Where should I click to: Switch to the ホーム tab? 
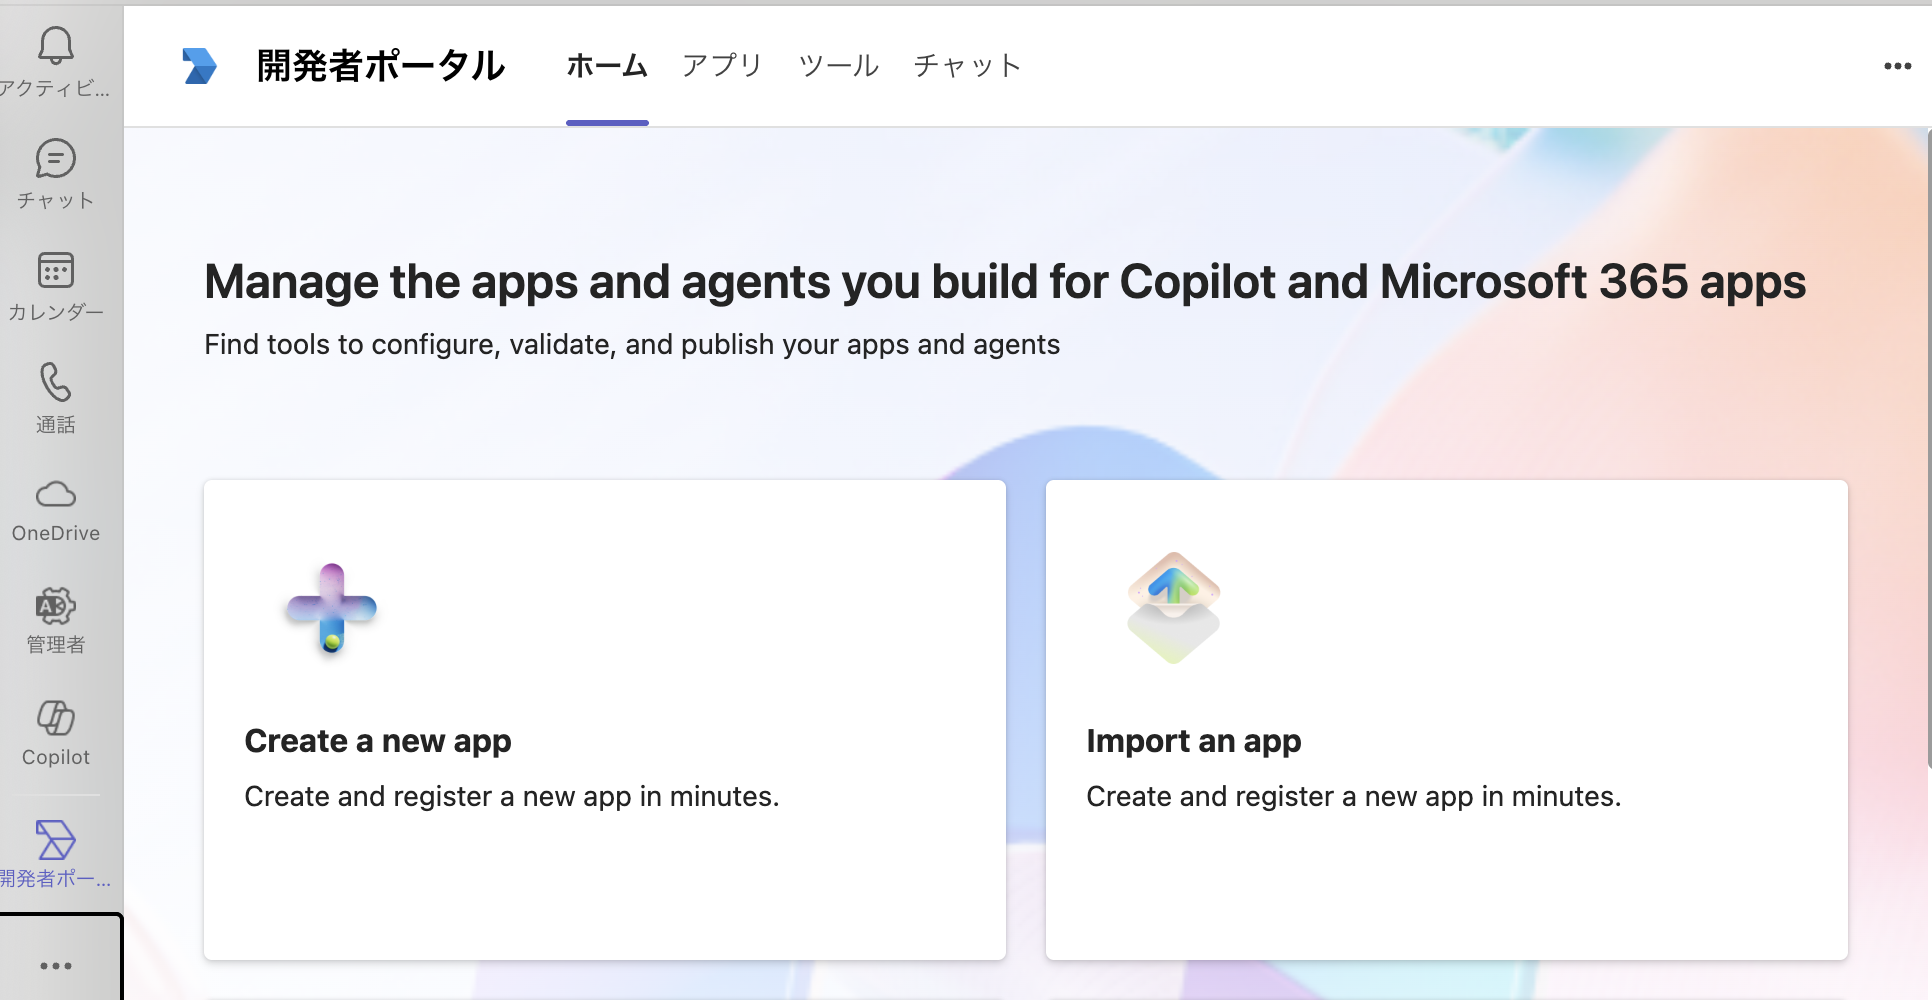(x=607, y=66)
